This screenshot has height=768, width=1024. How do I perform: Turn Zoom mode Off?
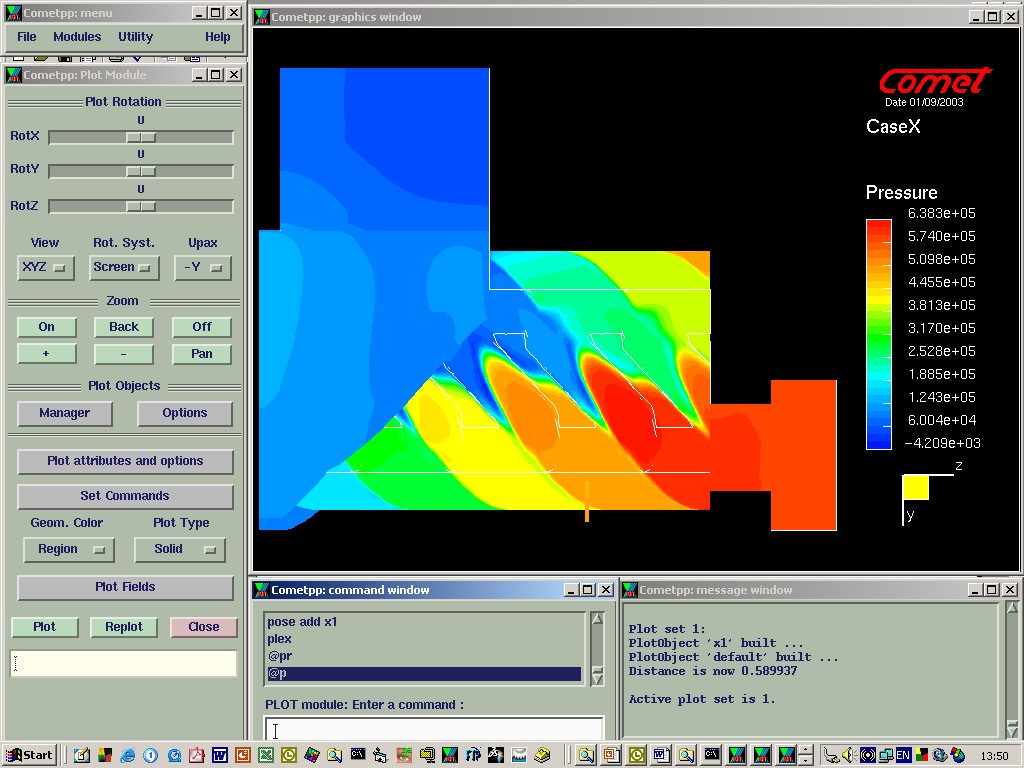point(202,327)
